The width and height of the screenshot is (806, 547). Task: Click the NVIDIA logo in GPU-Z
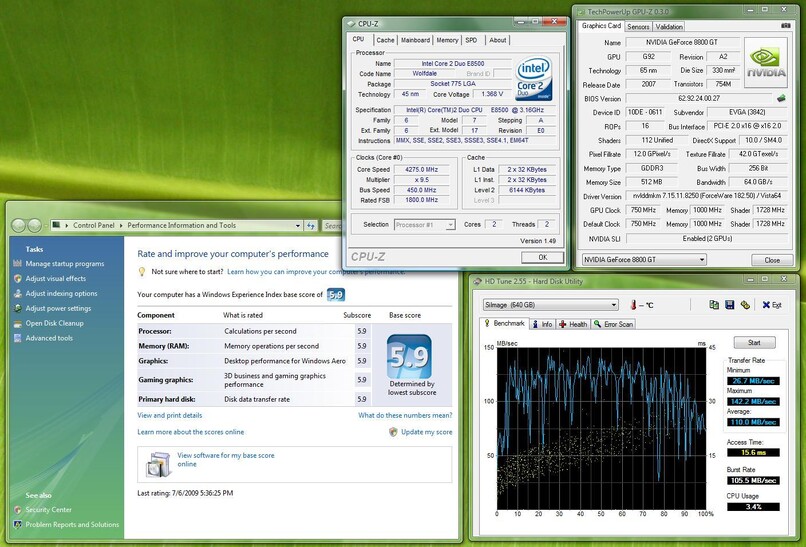click(766, 62)
